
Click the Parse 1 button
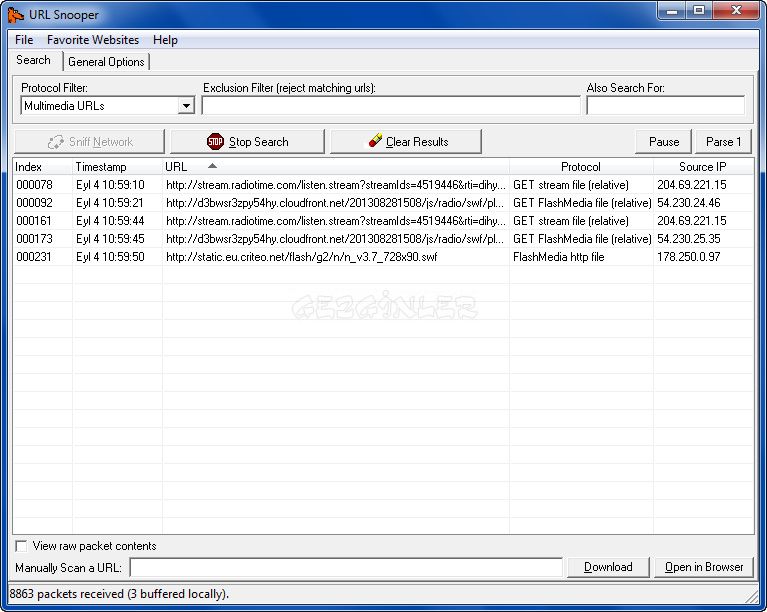723,142
